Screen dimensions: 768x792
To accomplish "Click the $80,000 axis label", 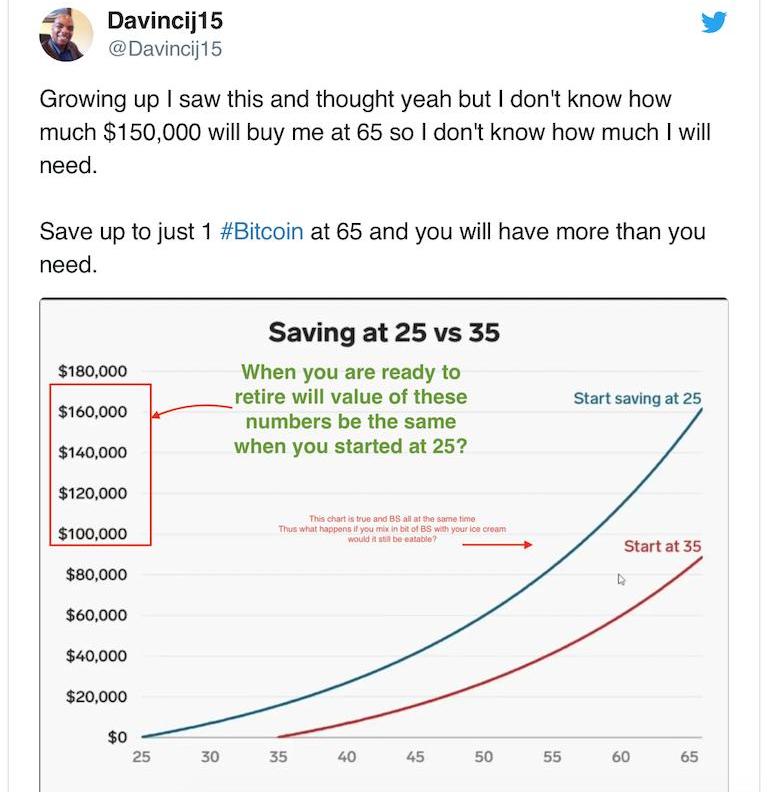I will tap(96, 574).
